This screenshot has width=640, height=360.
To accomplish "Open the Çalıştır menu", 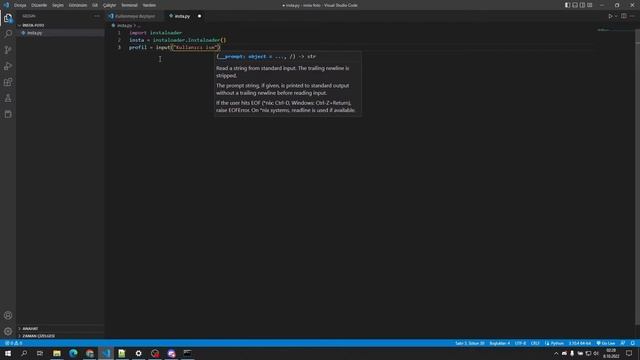I will (109, 5).
